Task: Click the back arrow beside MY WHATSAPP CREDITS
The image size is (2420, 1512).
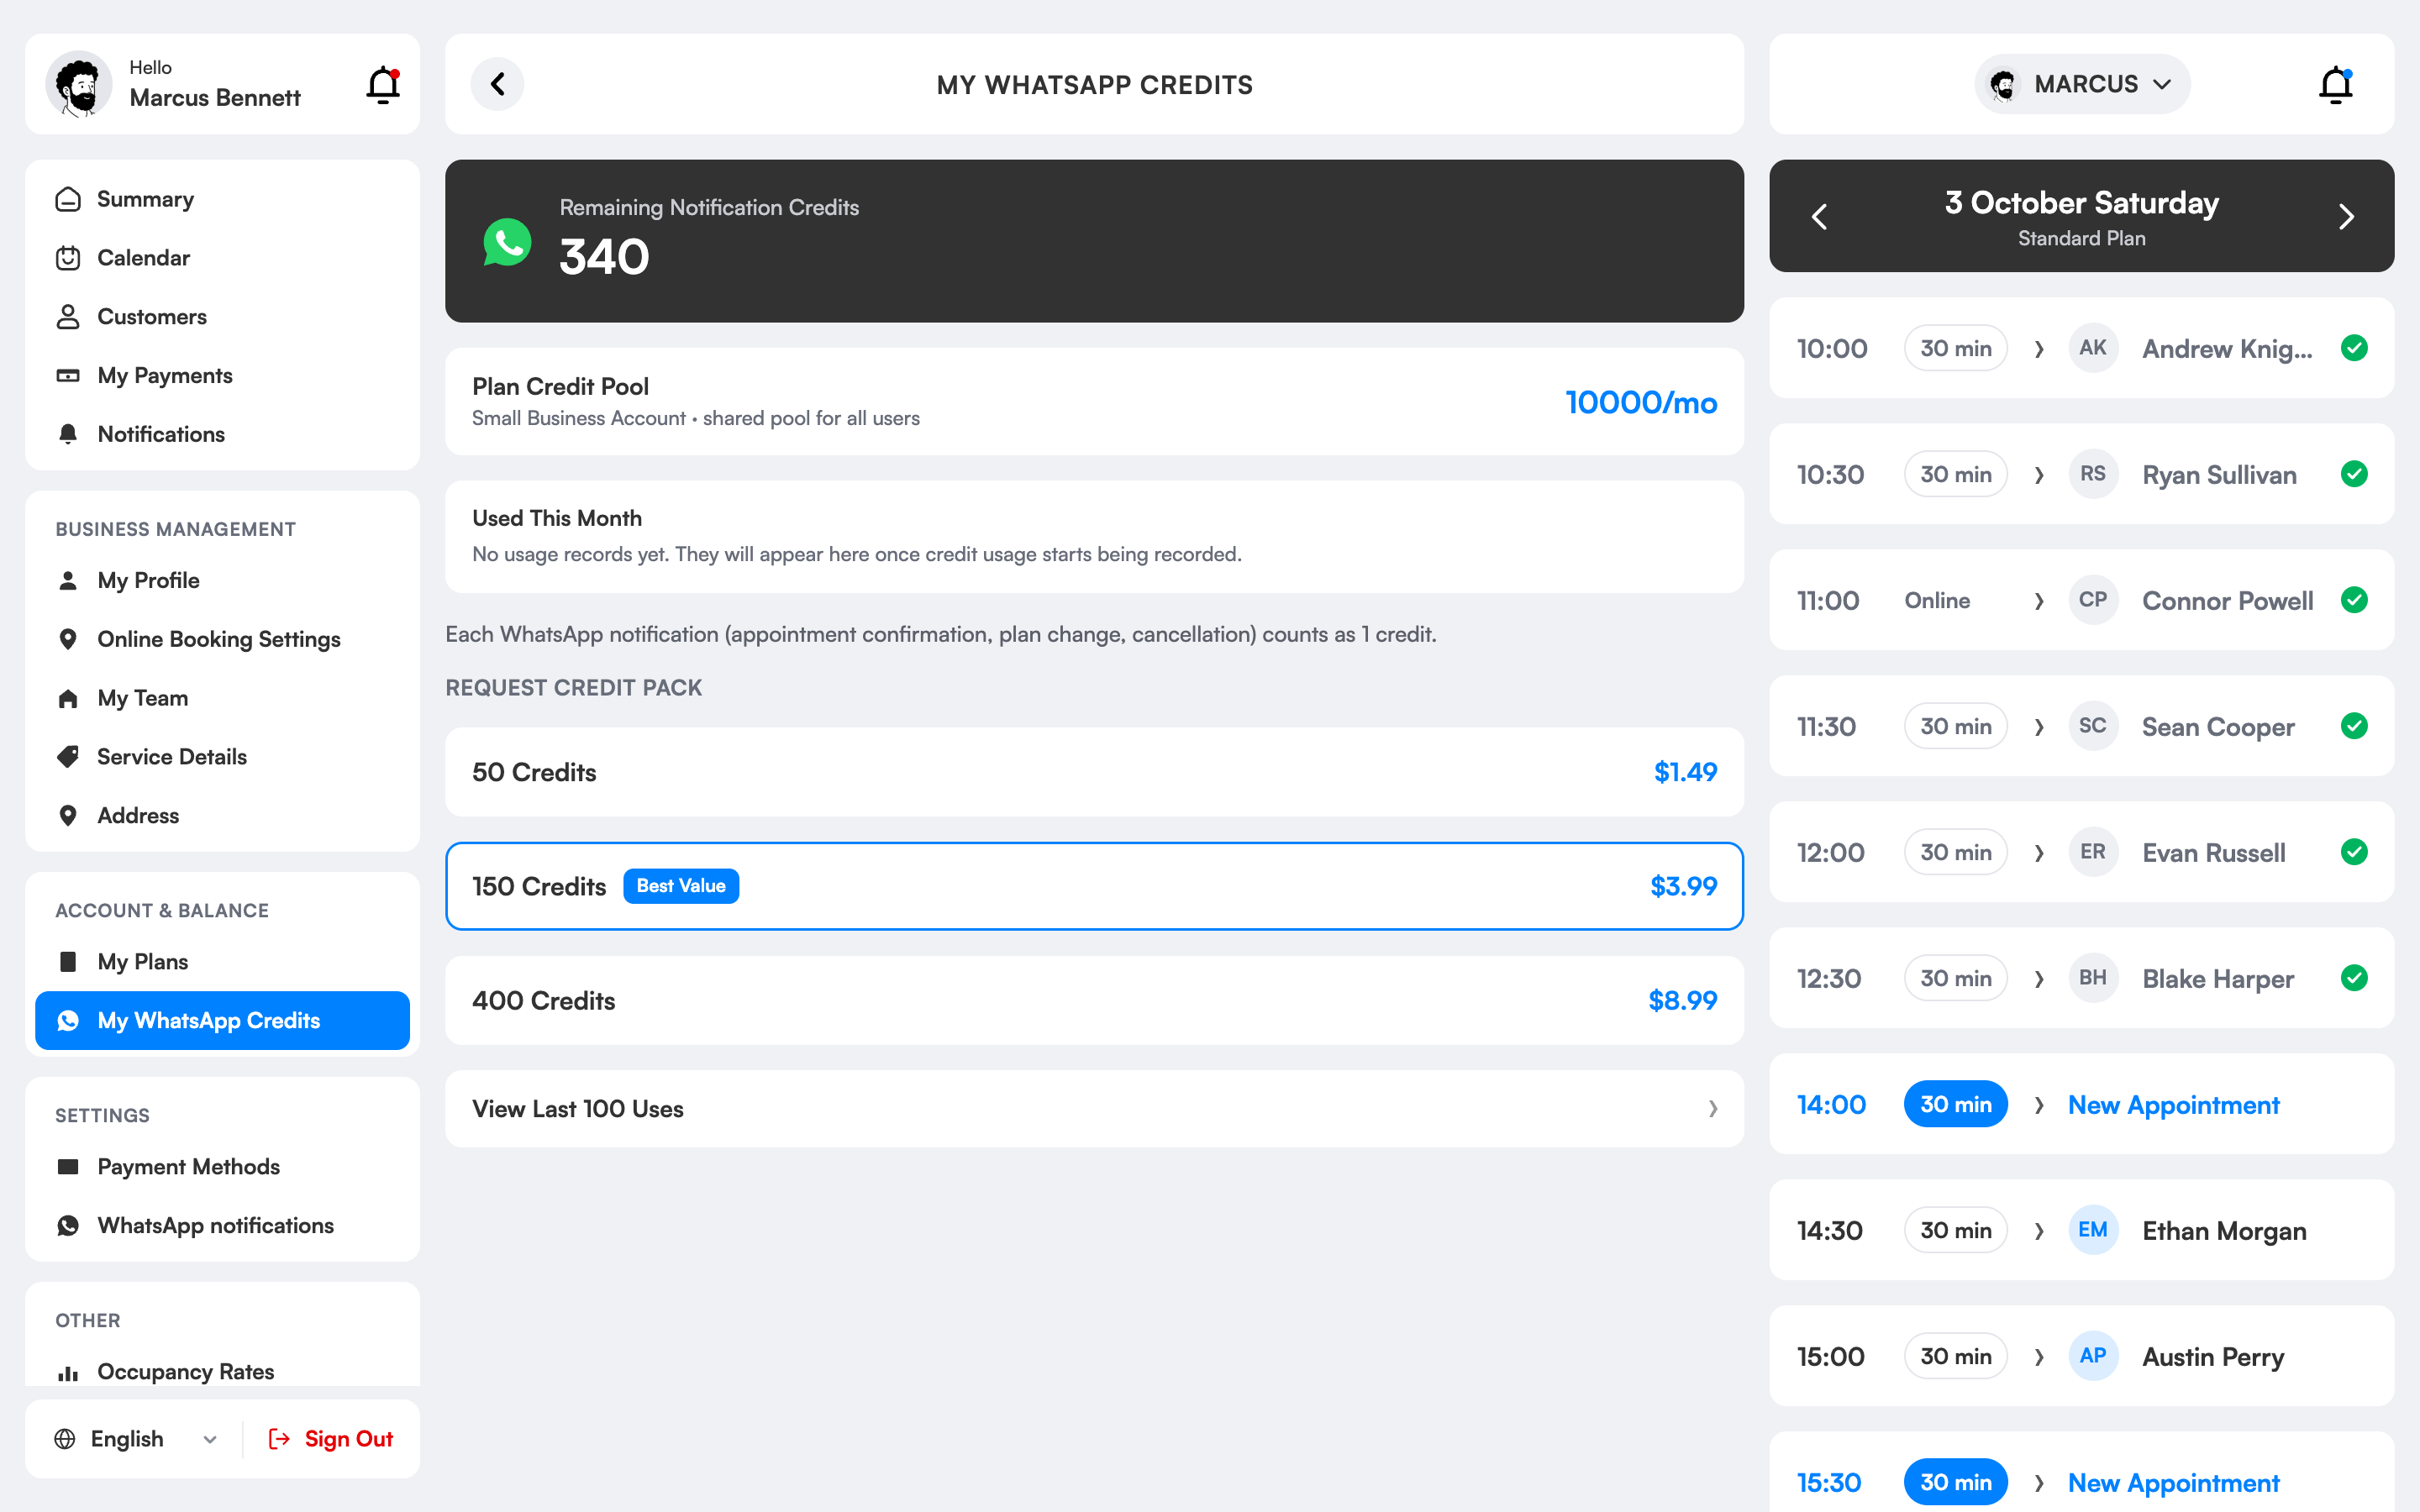Action: (497, 84)
